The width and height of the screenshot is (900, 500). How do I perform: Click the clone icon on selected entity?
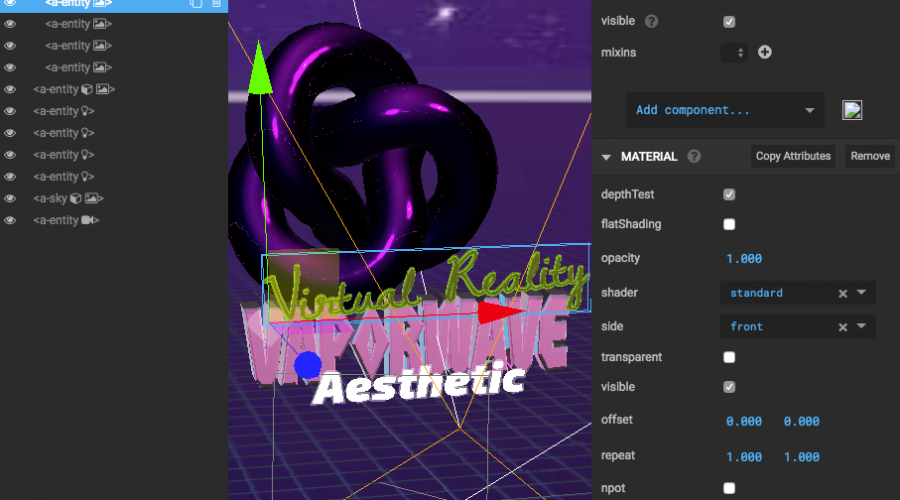[x=196, y=4]
